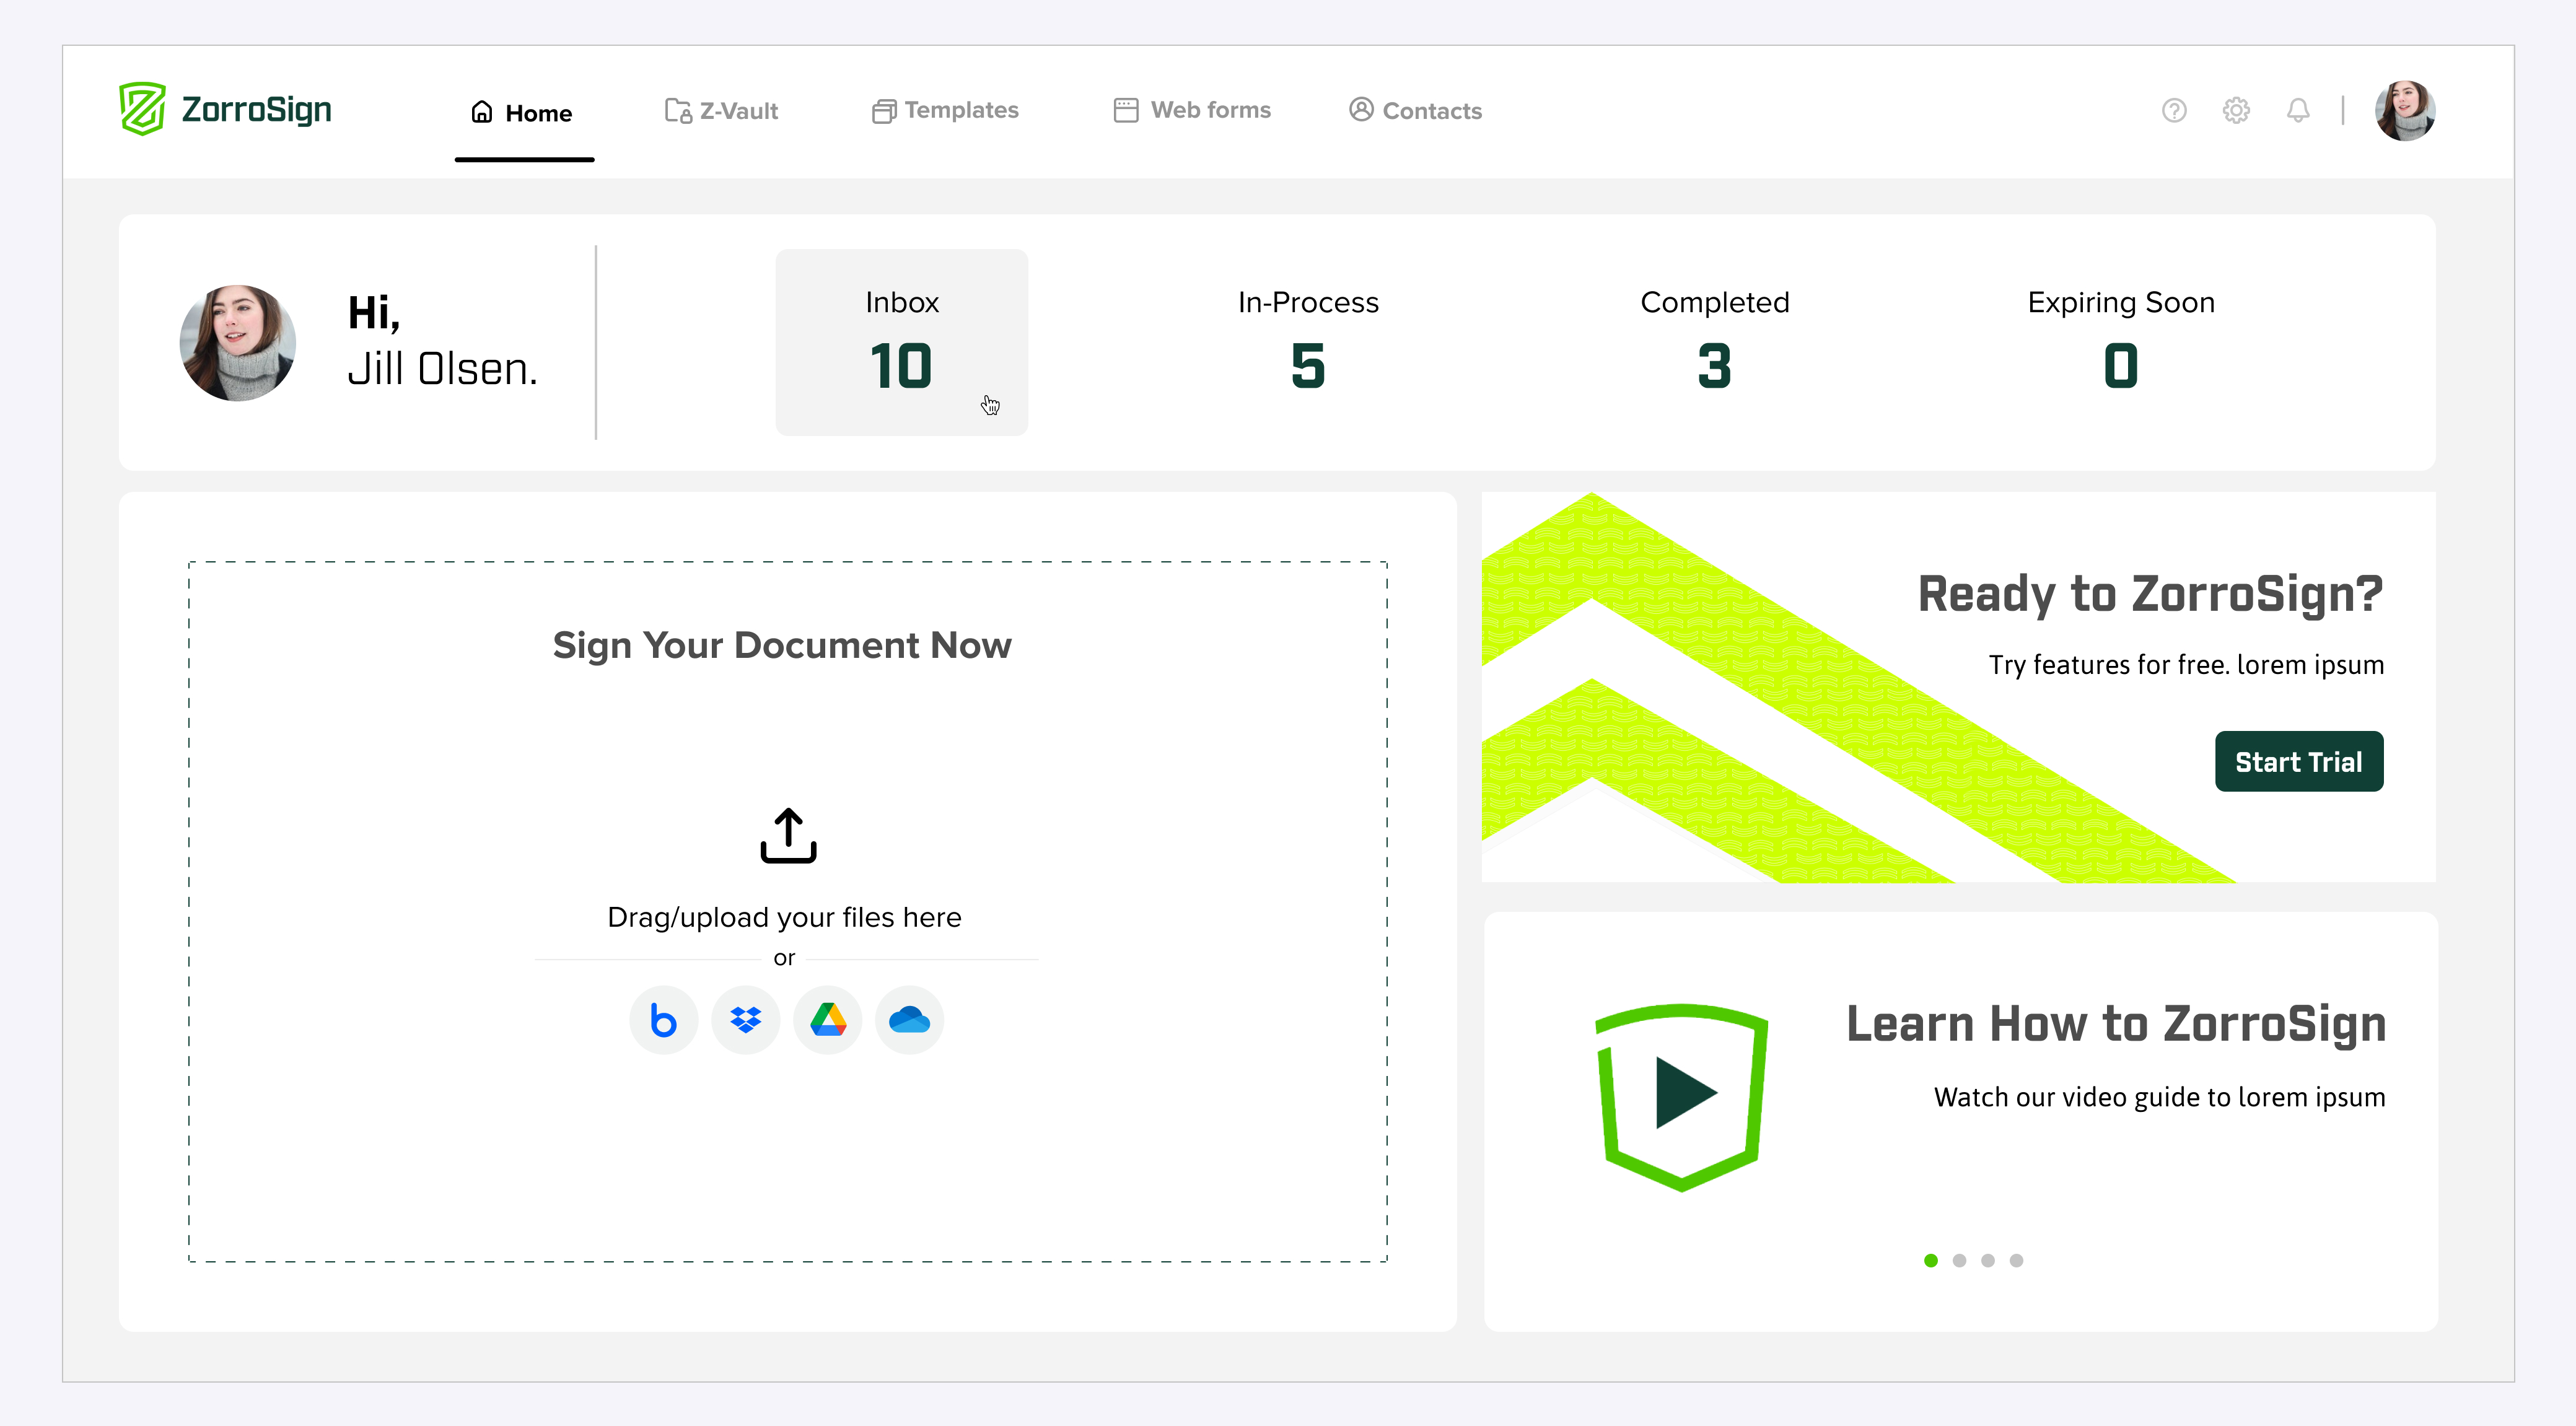Click the Box cloud storage icon

663,1020
